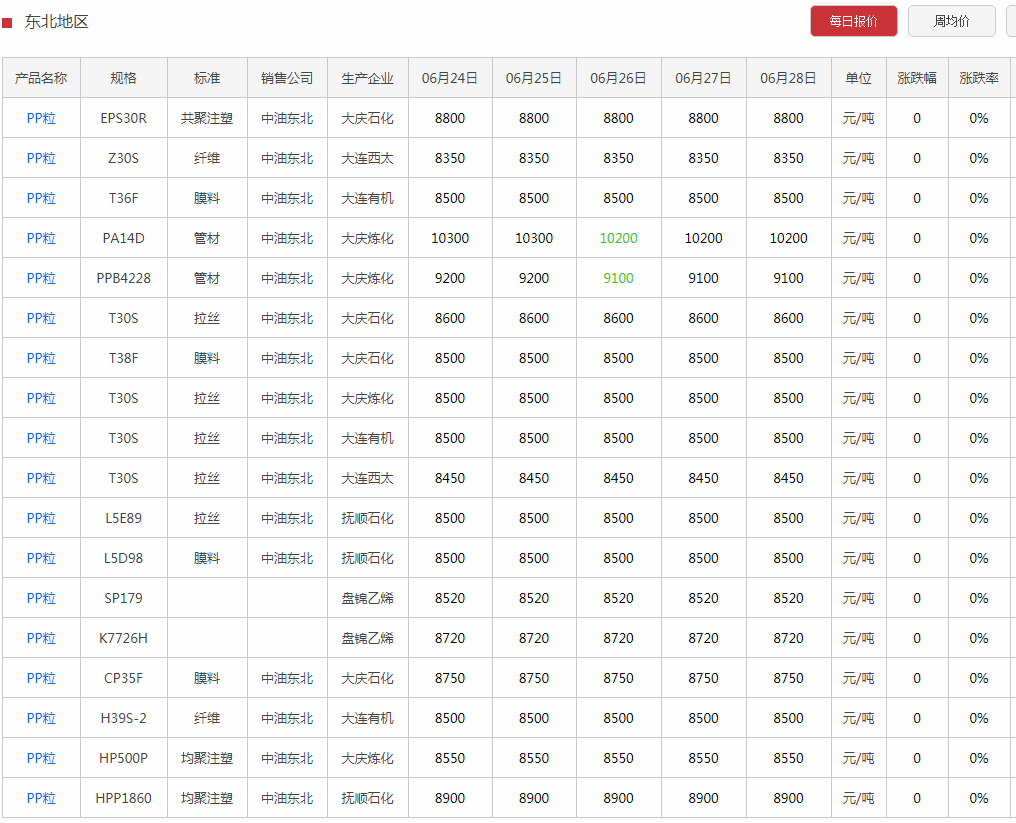Open PP粒 link in SP179 row
This screenshot has width=1016, height=823.
[x=41, y=598]
